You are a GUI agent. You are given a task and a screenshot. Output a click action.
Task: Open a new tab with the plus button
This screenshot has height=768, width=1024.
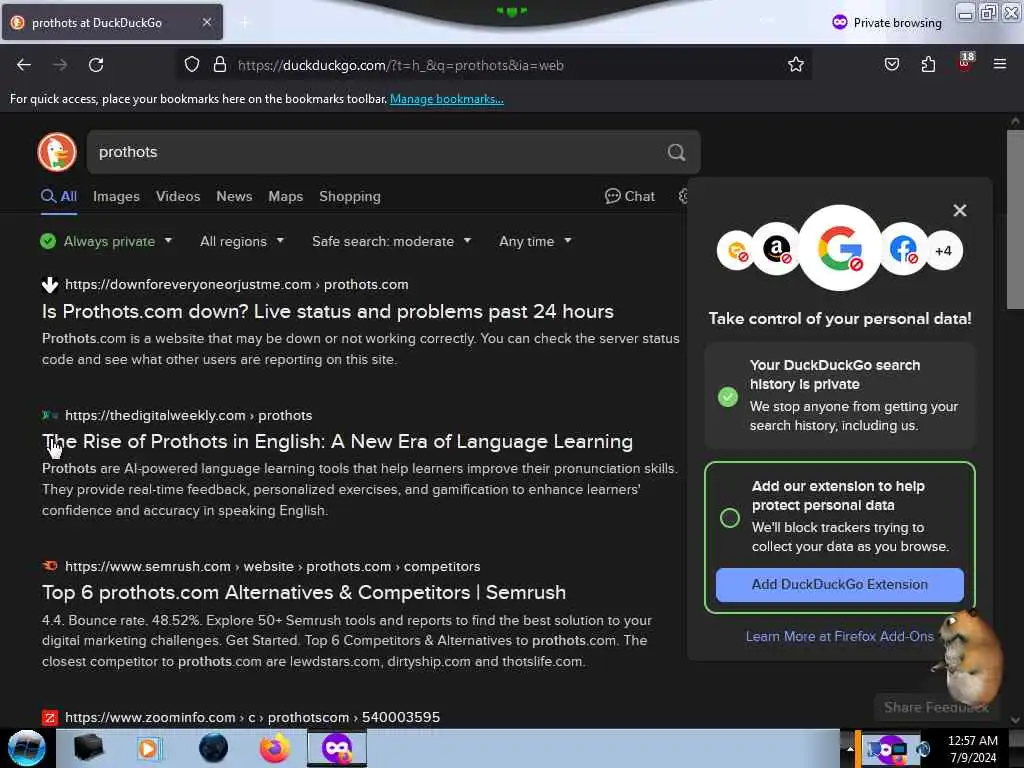pos(245,23)
